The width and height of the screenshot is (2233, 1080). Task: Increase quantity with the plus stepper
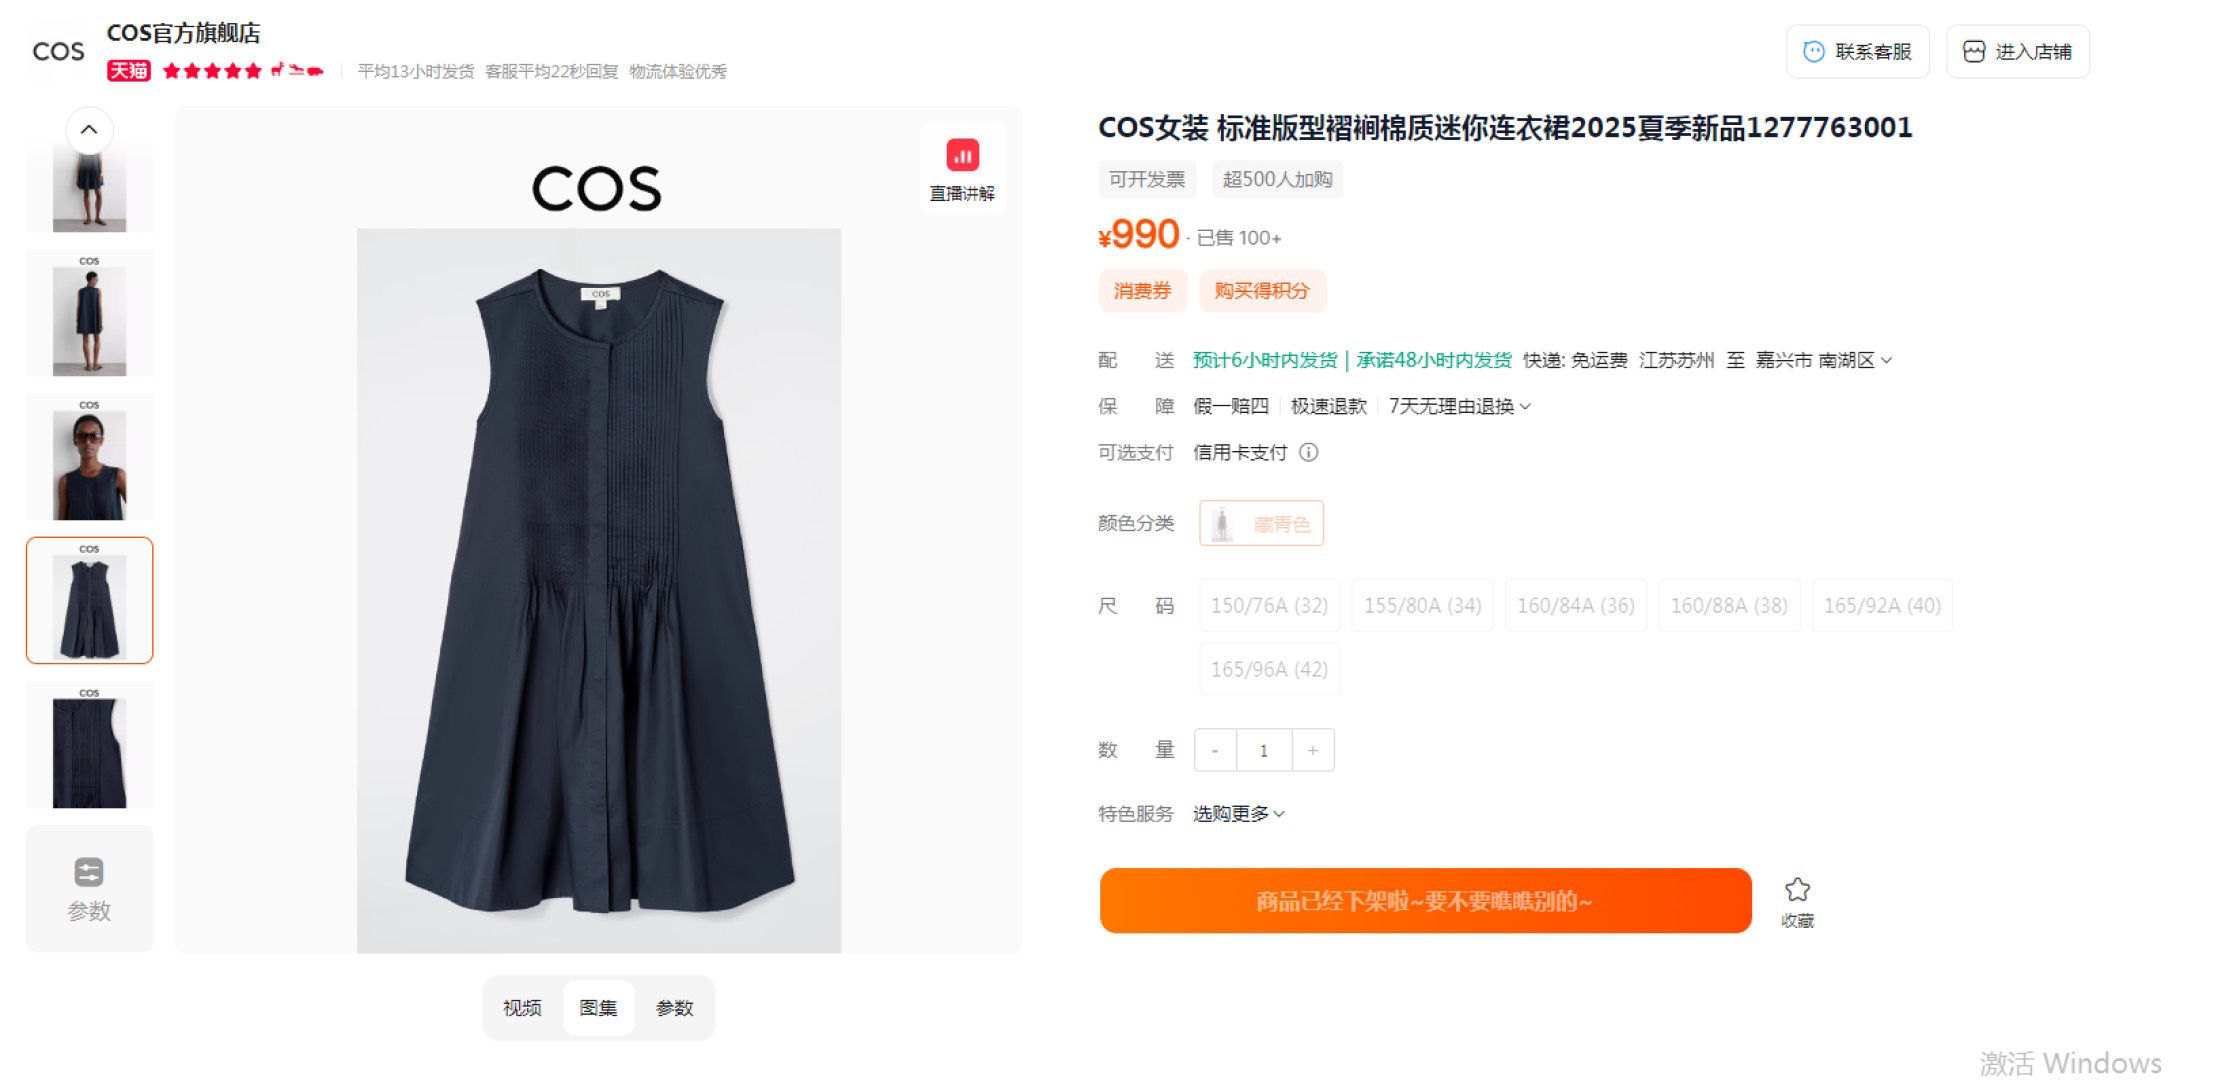coord(1313,750)
